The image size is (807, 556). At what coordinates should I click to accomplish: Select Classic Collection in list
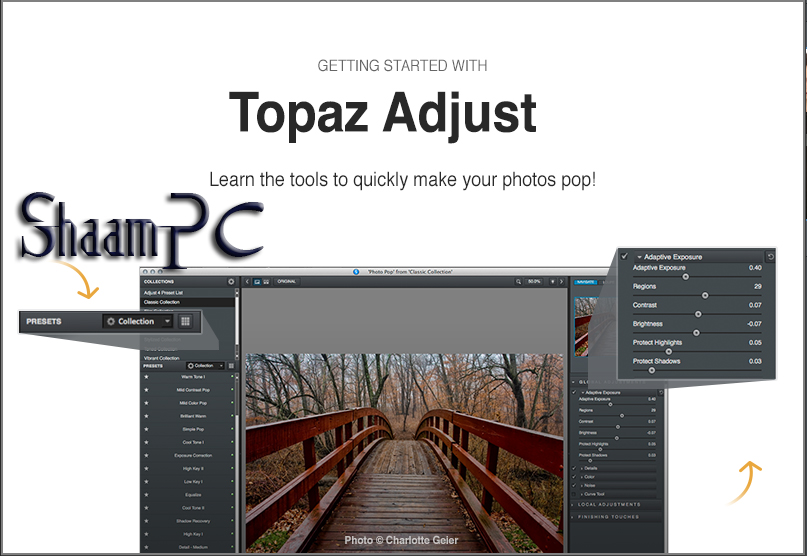coord(162,302)
